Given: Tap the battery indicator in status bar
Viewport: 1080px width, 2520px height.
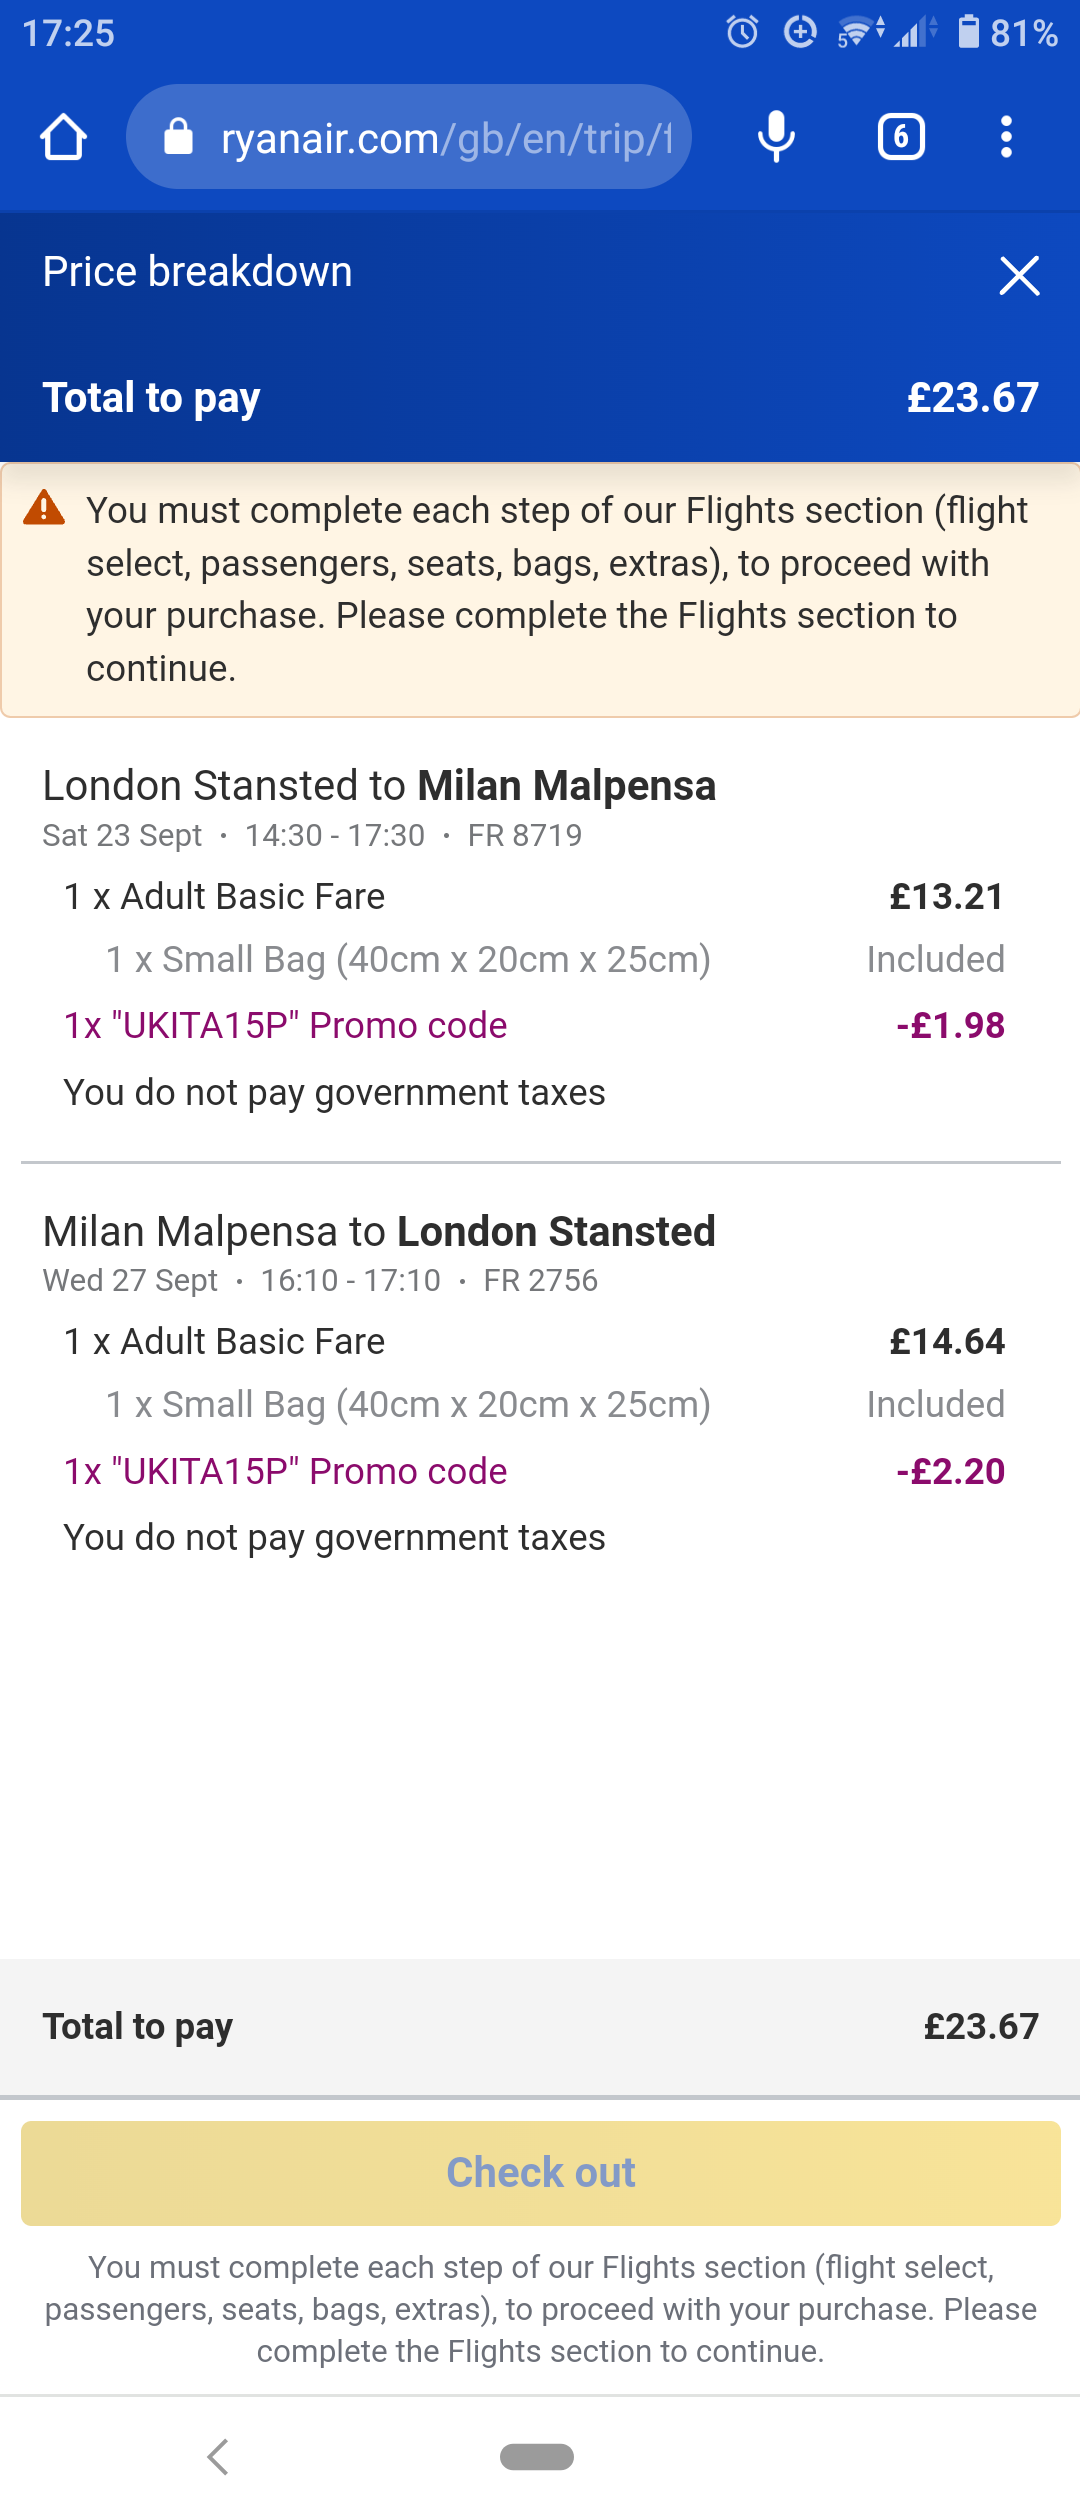Looking at the screenshot, I should click(968, 32).
